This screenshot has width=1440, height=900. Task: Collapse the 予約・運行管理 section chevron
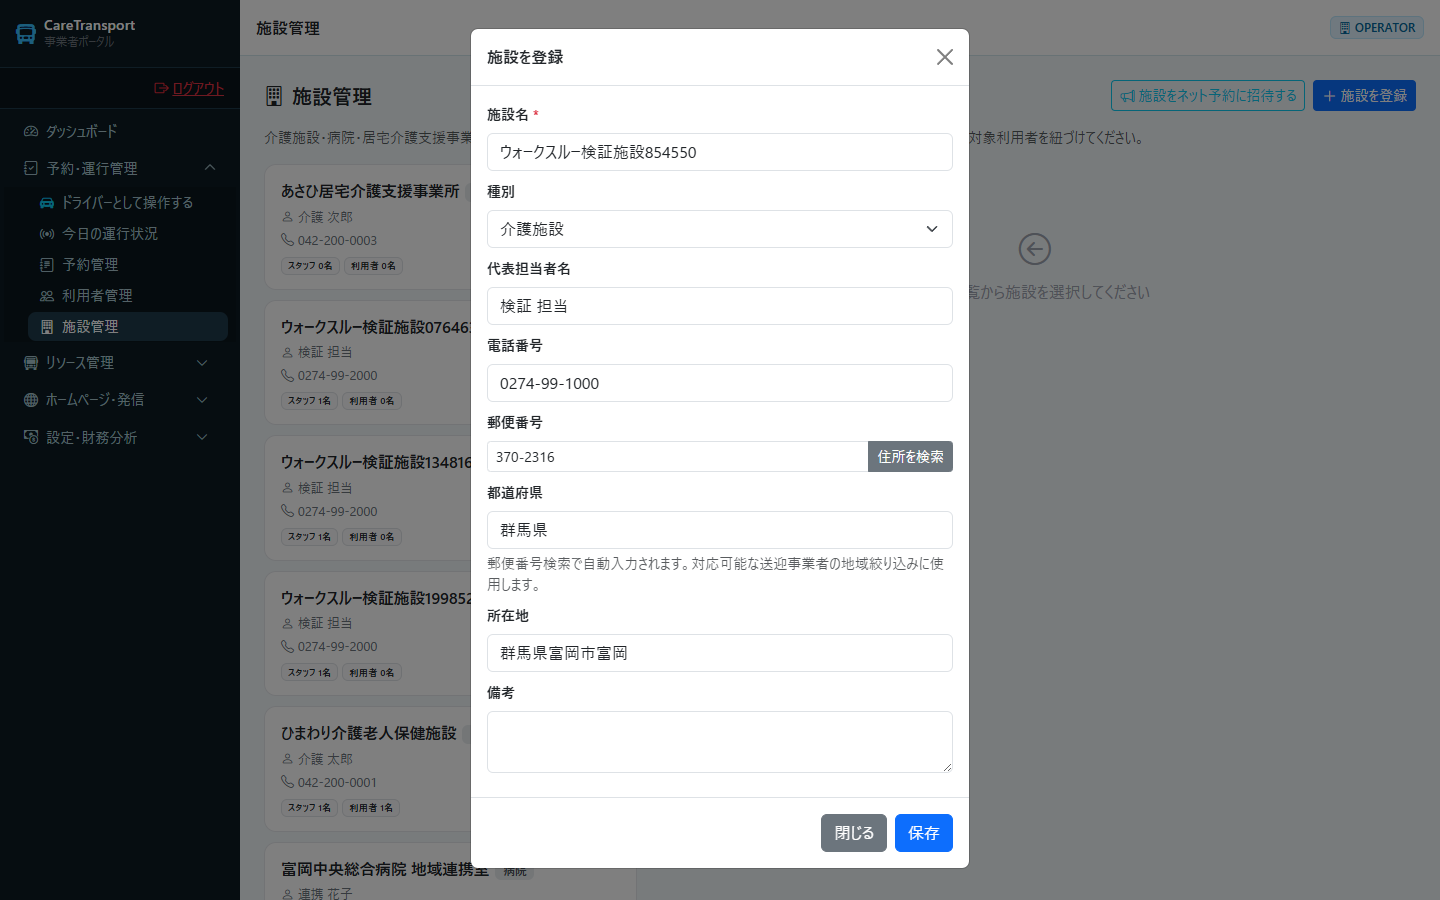pos(210,168)
